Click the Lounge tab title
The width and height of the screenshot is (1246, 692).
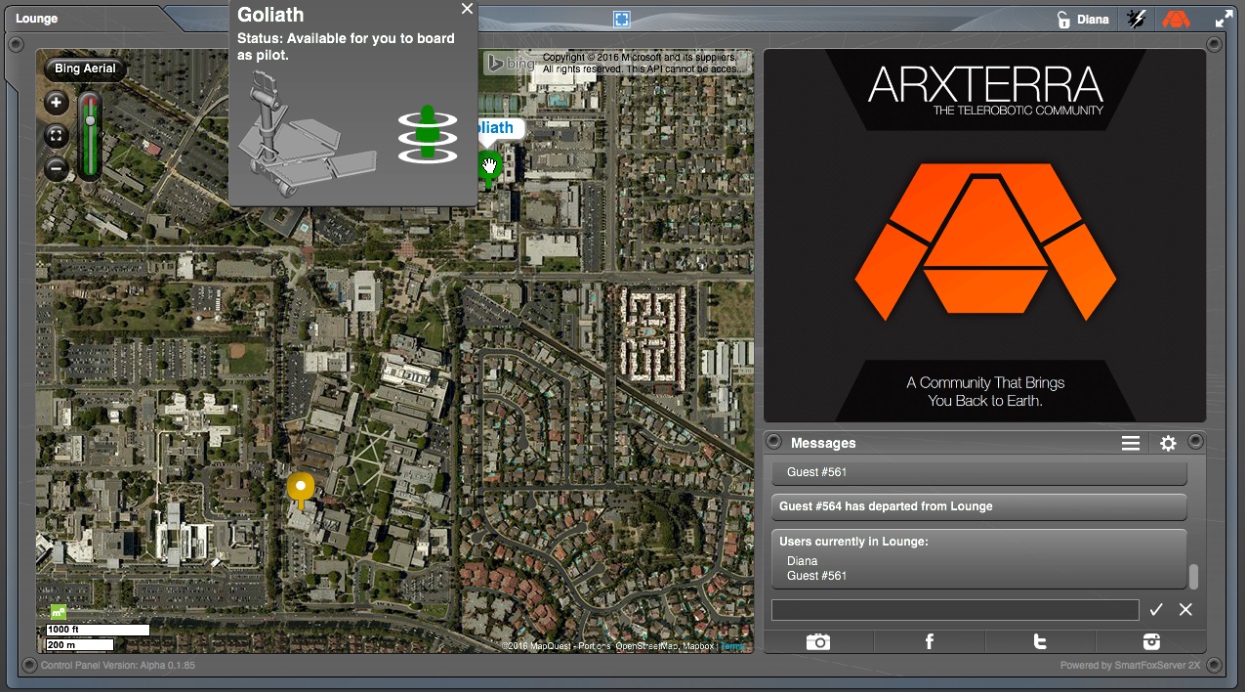pyautogui.click(x=37, y=19)
